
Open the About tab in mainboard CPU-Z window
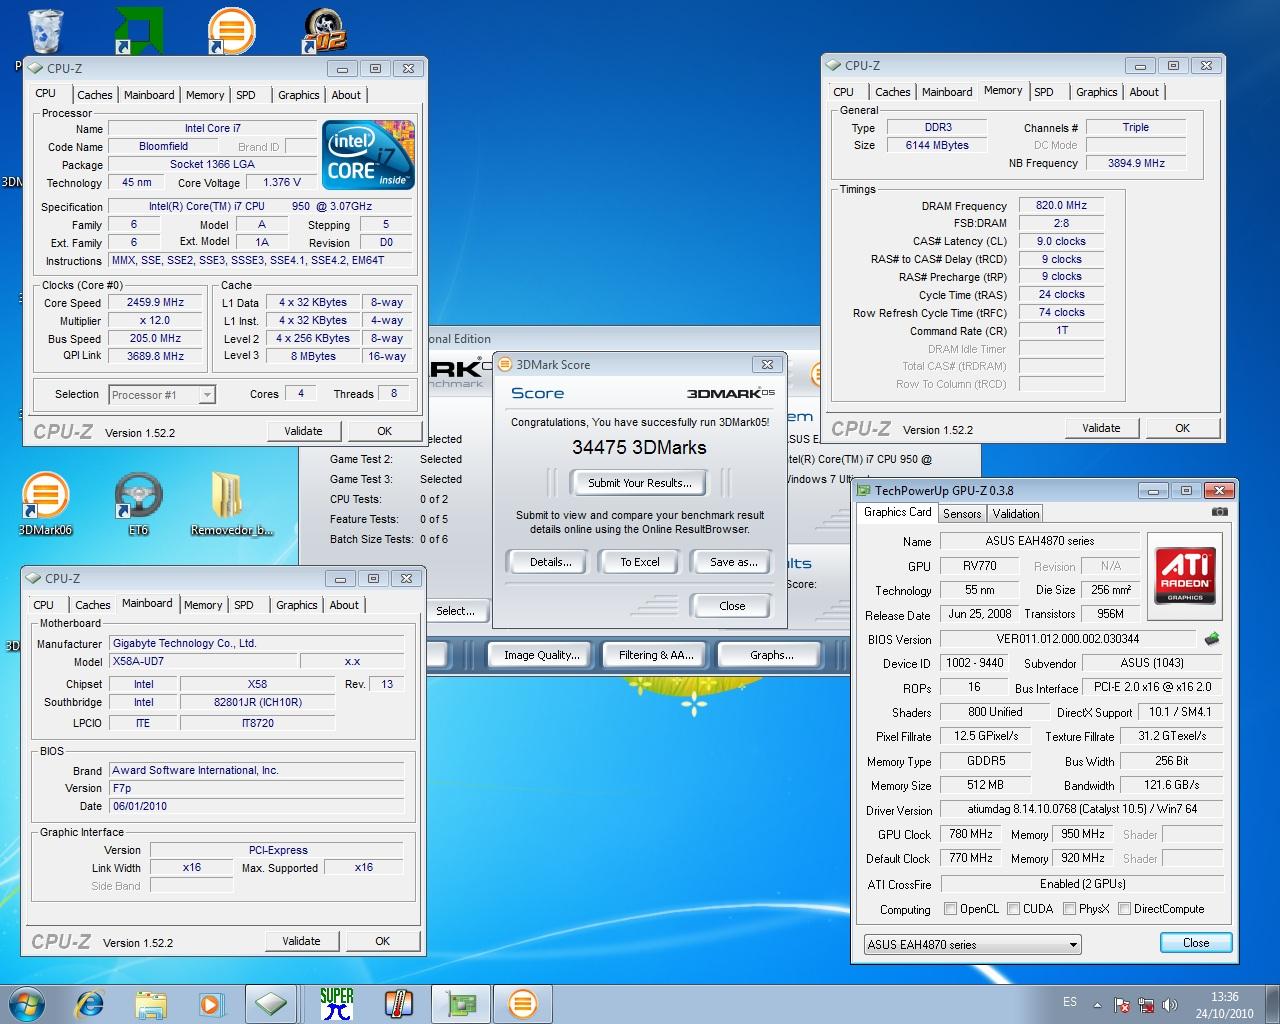click(344, 605)
